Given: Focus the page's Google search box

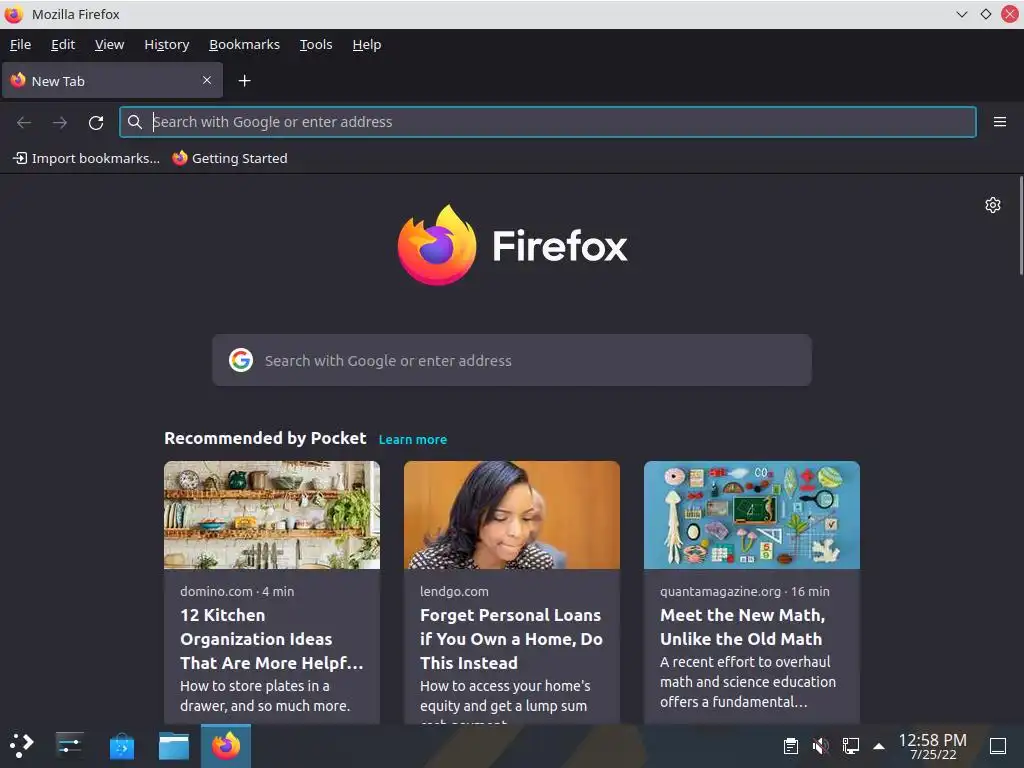Looking at the screenshot, I should click(512, 360).
